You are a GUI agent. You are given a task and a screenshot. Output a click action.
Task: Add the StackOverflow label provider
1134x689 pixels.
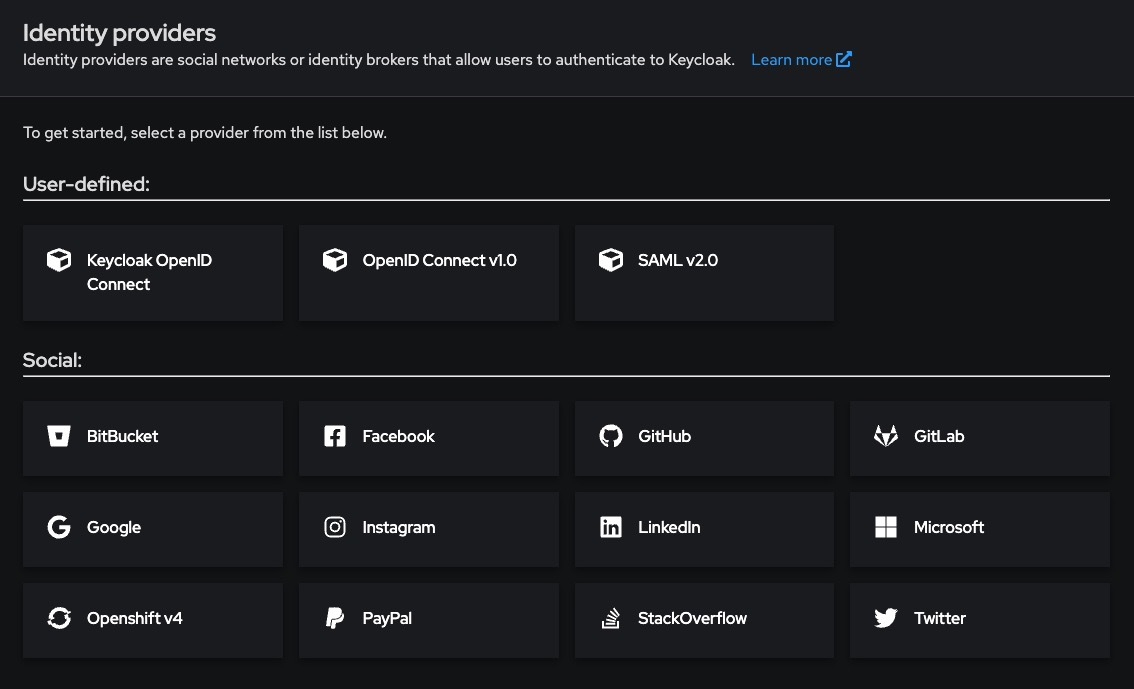coord(692,618)
